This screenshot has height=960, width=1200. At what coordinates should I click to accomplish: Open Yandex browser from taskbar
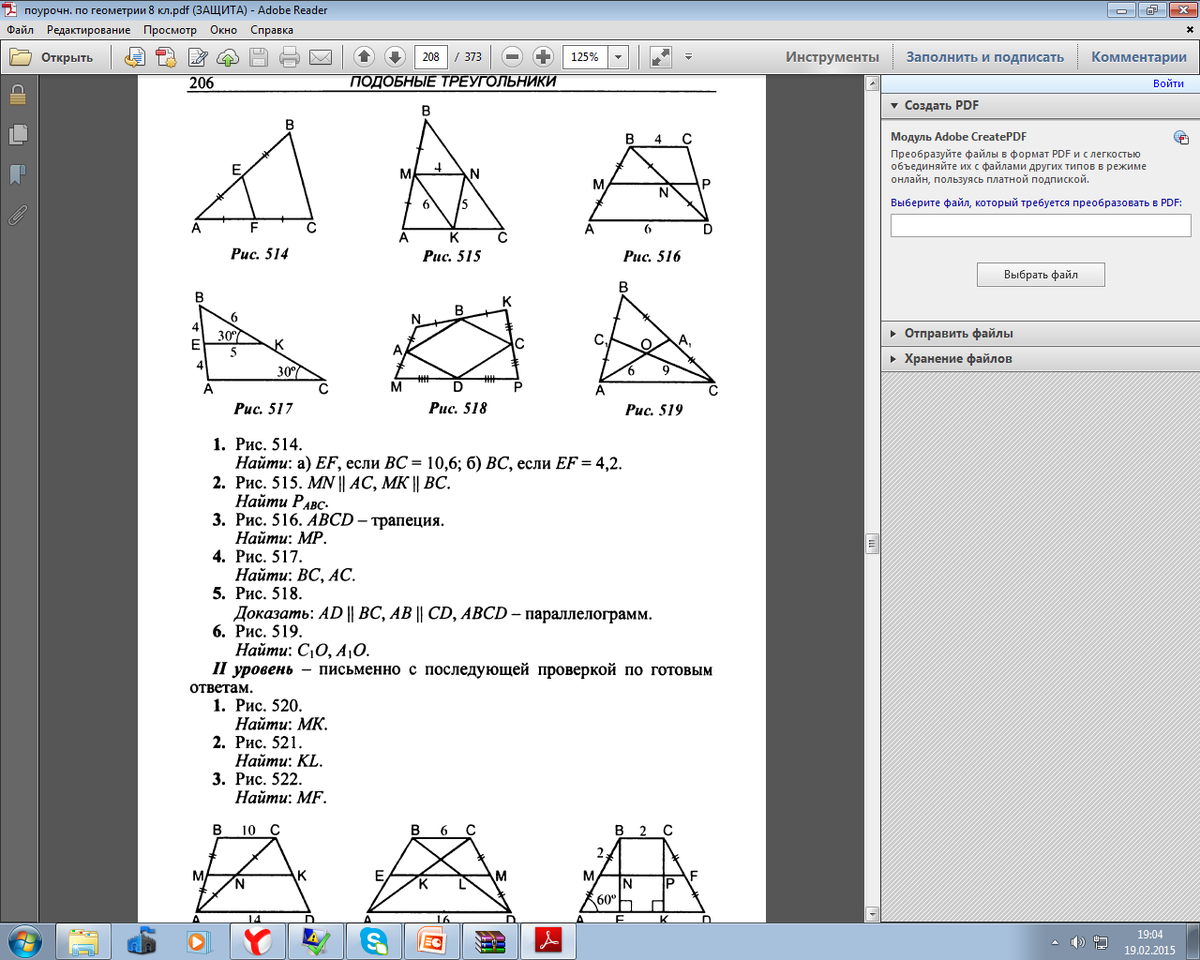click(x=259, y=941)
